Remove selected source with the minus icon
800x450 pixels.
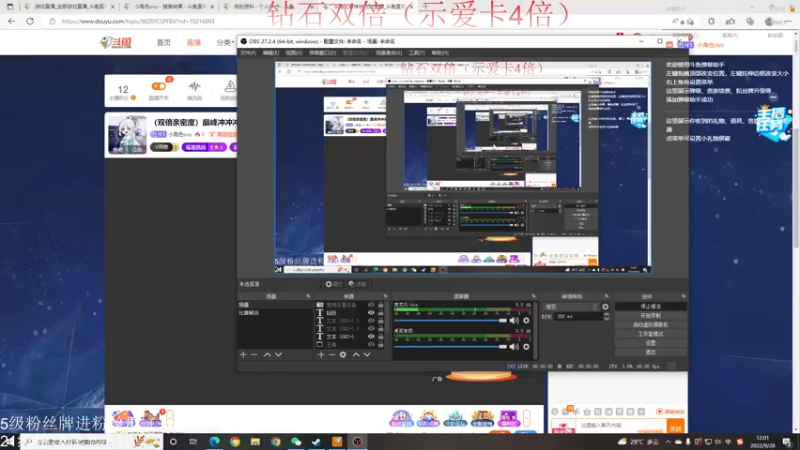[332, 355]
